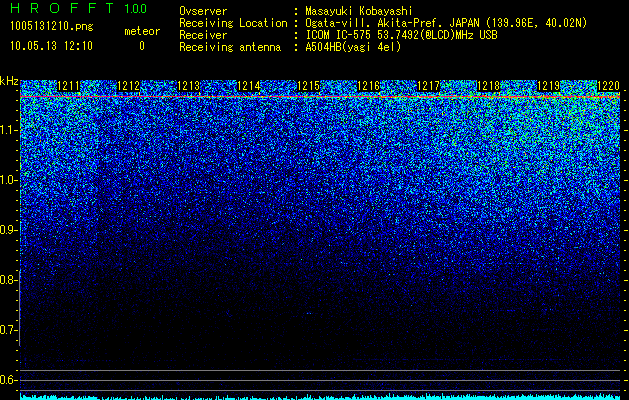The image size is (629, 400).
Task: Click time marker 1216
Action: click(x=368, y=86)
